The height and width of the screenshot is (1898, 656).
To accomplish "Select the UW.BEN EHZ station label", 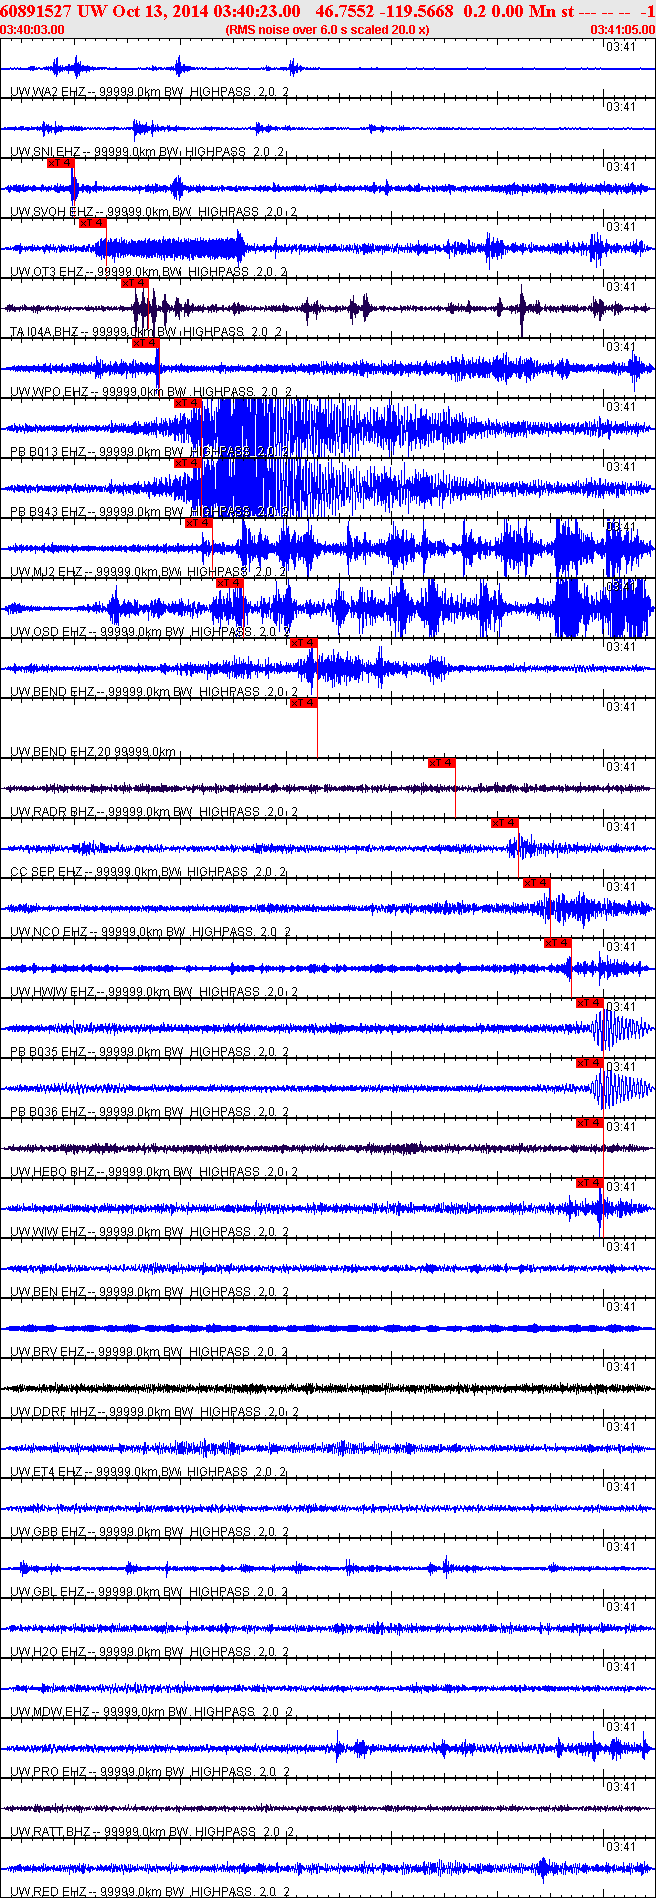I will click(150, 1292).
